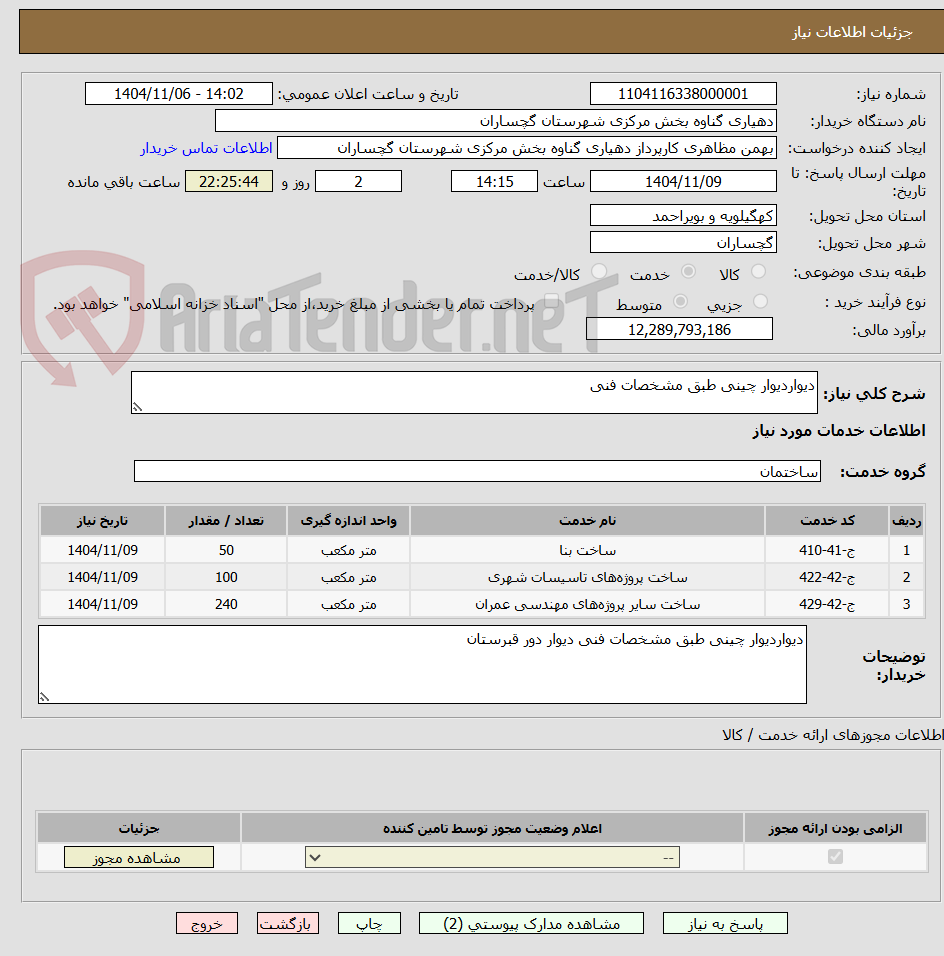
Task: Open مشاهده مدارک پیوستی (2) attachments
Action: (531, 923)
